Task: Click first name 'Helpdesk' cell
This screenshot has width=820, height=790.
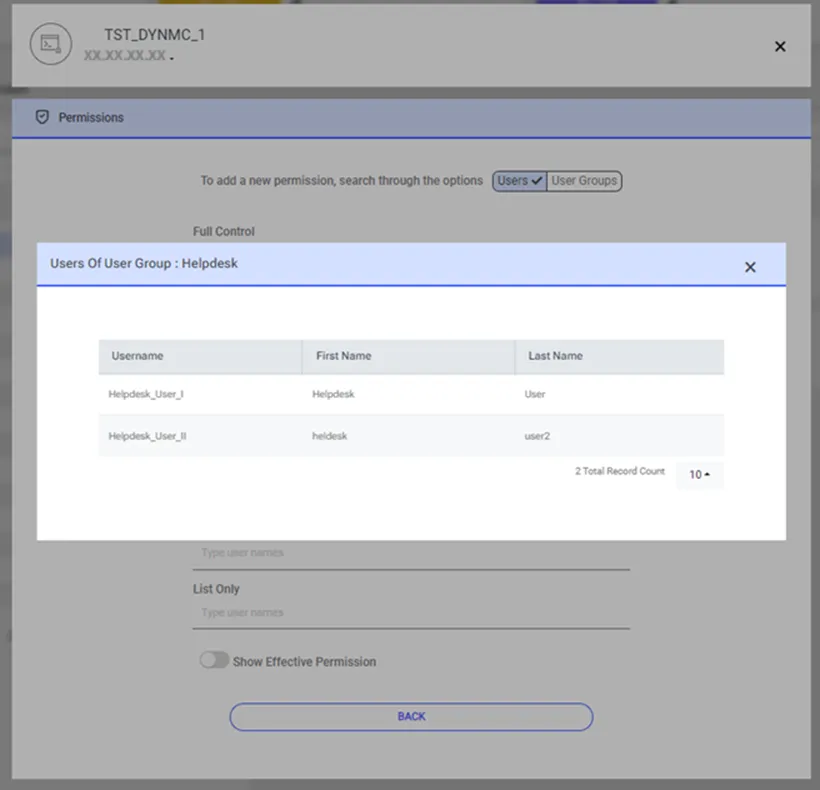Action: click(333, 394)
